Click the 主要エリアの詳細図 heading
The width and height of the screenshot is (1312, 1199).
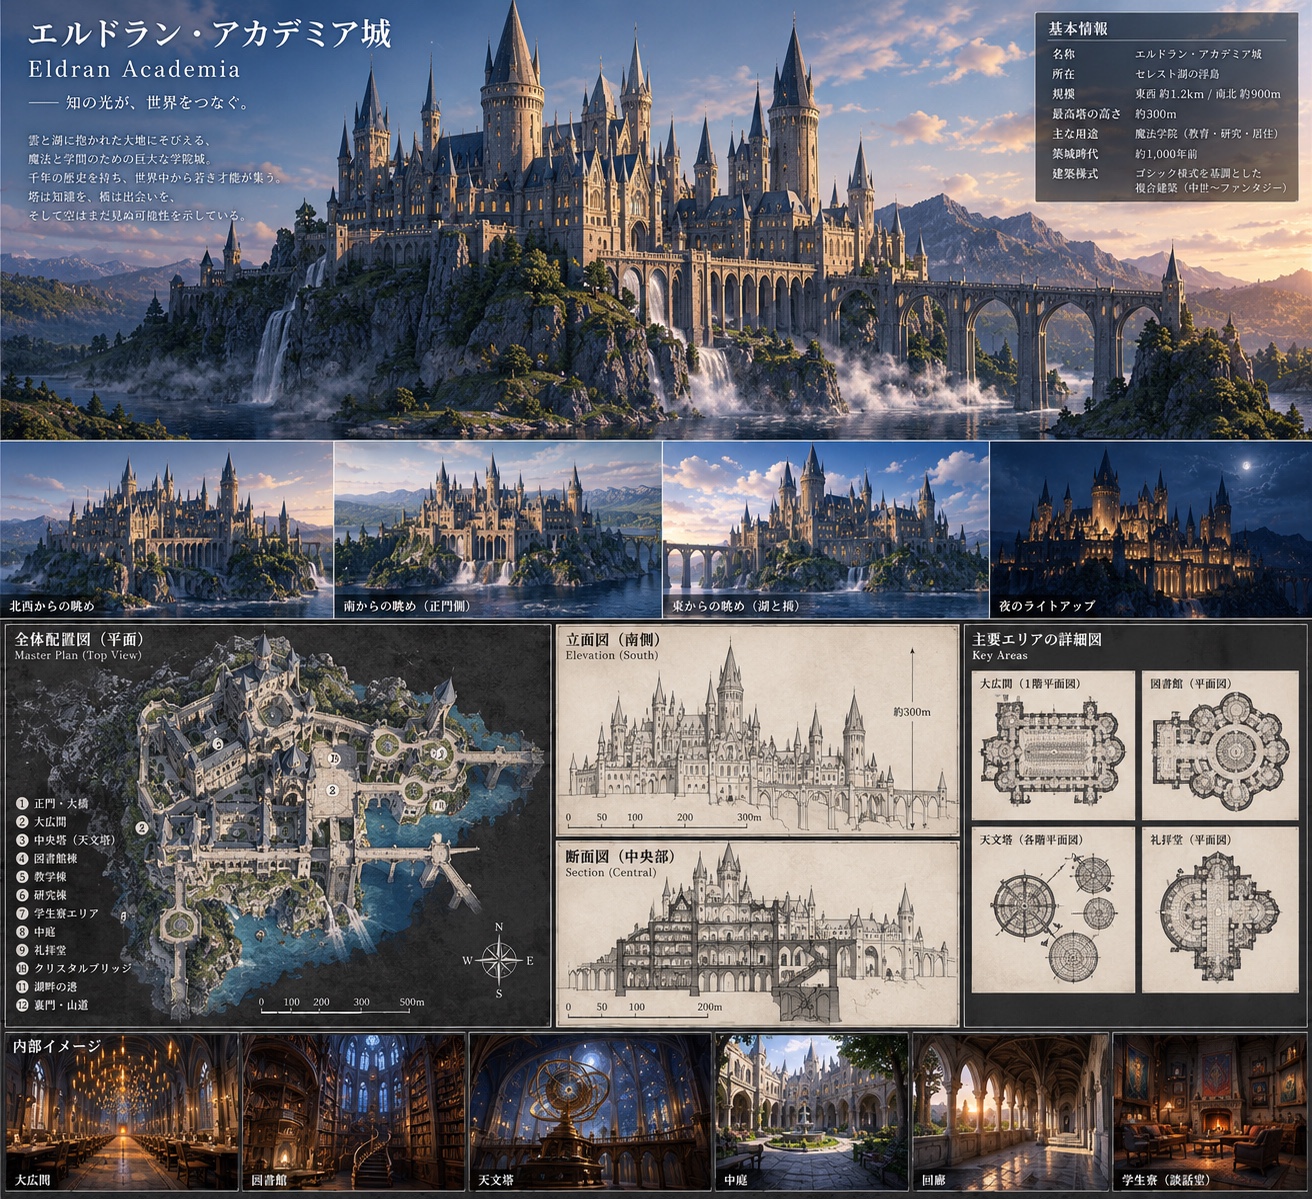click(x=1037, y=639)
